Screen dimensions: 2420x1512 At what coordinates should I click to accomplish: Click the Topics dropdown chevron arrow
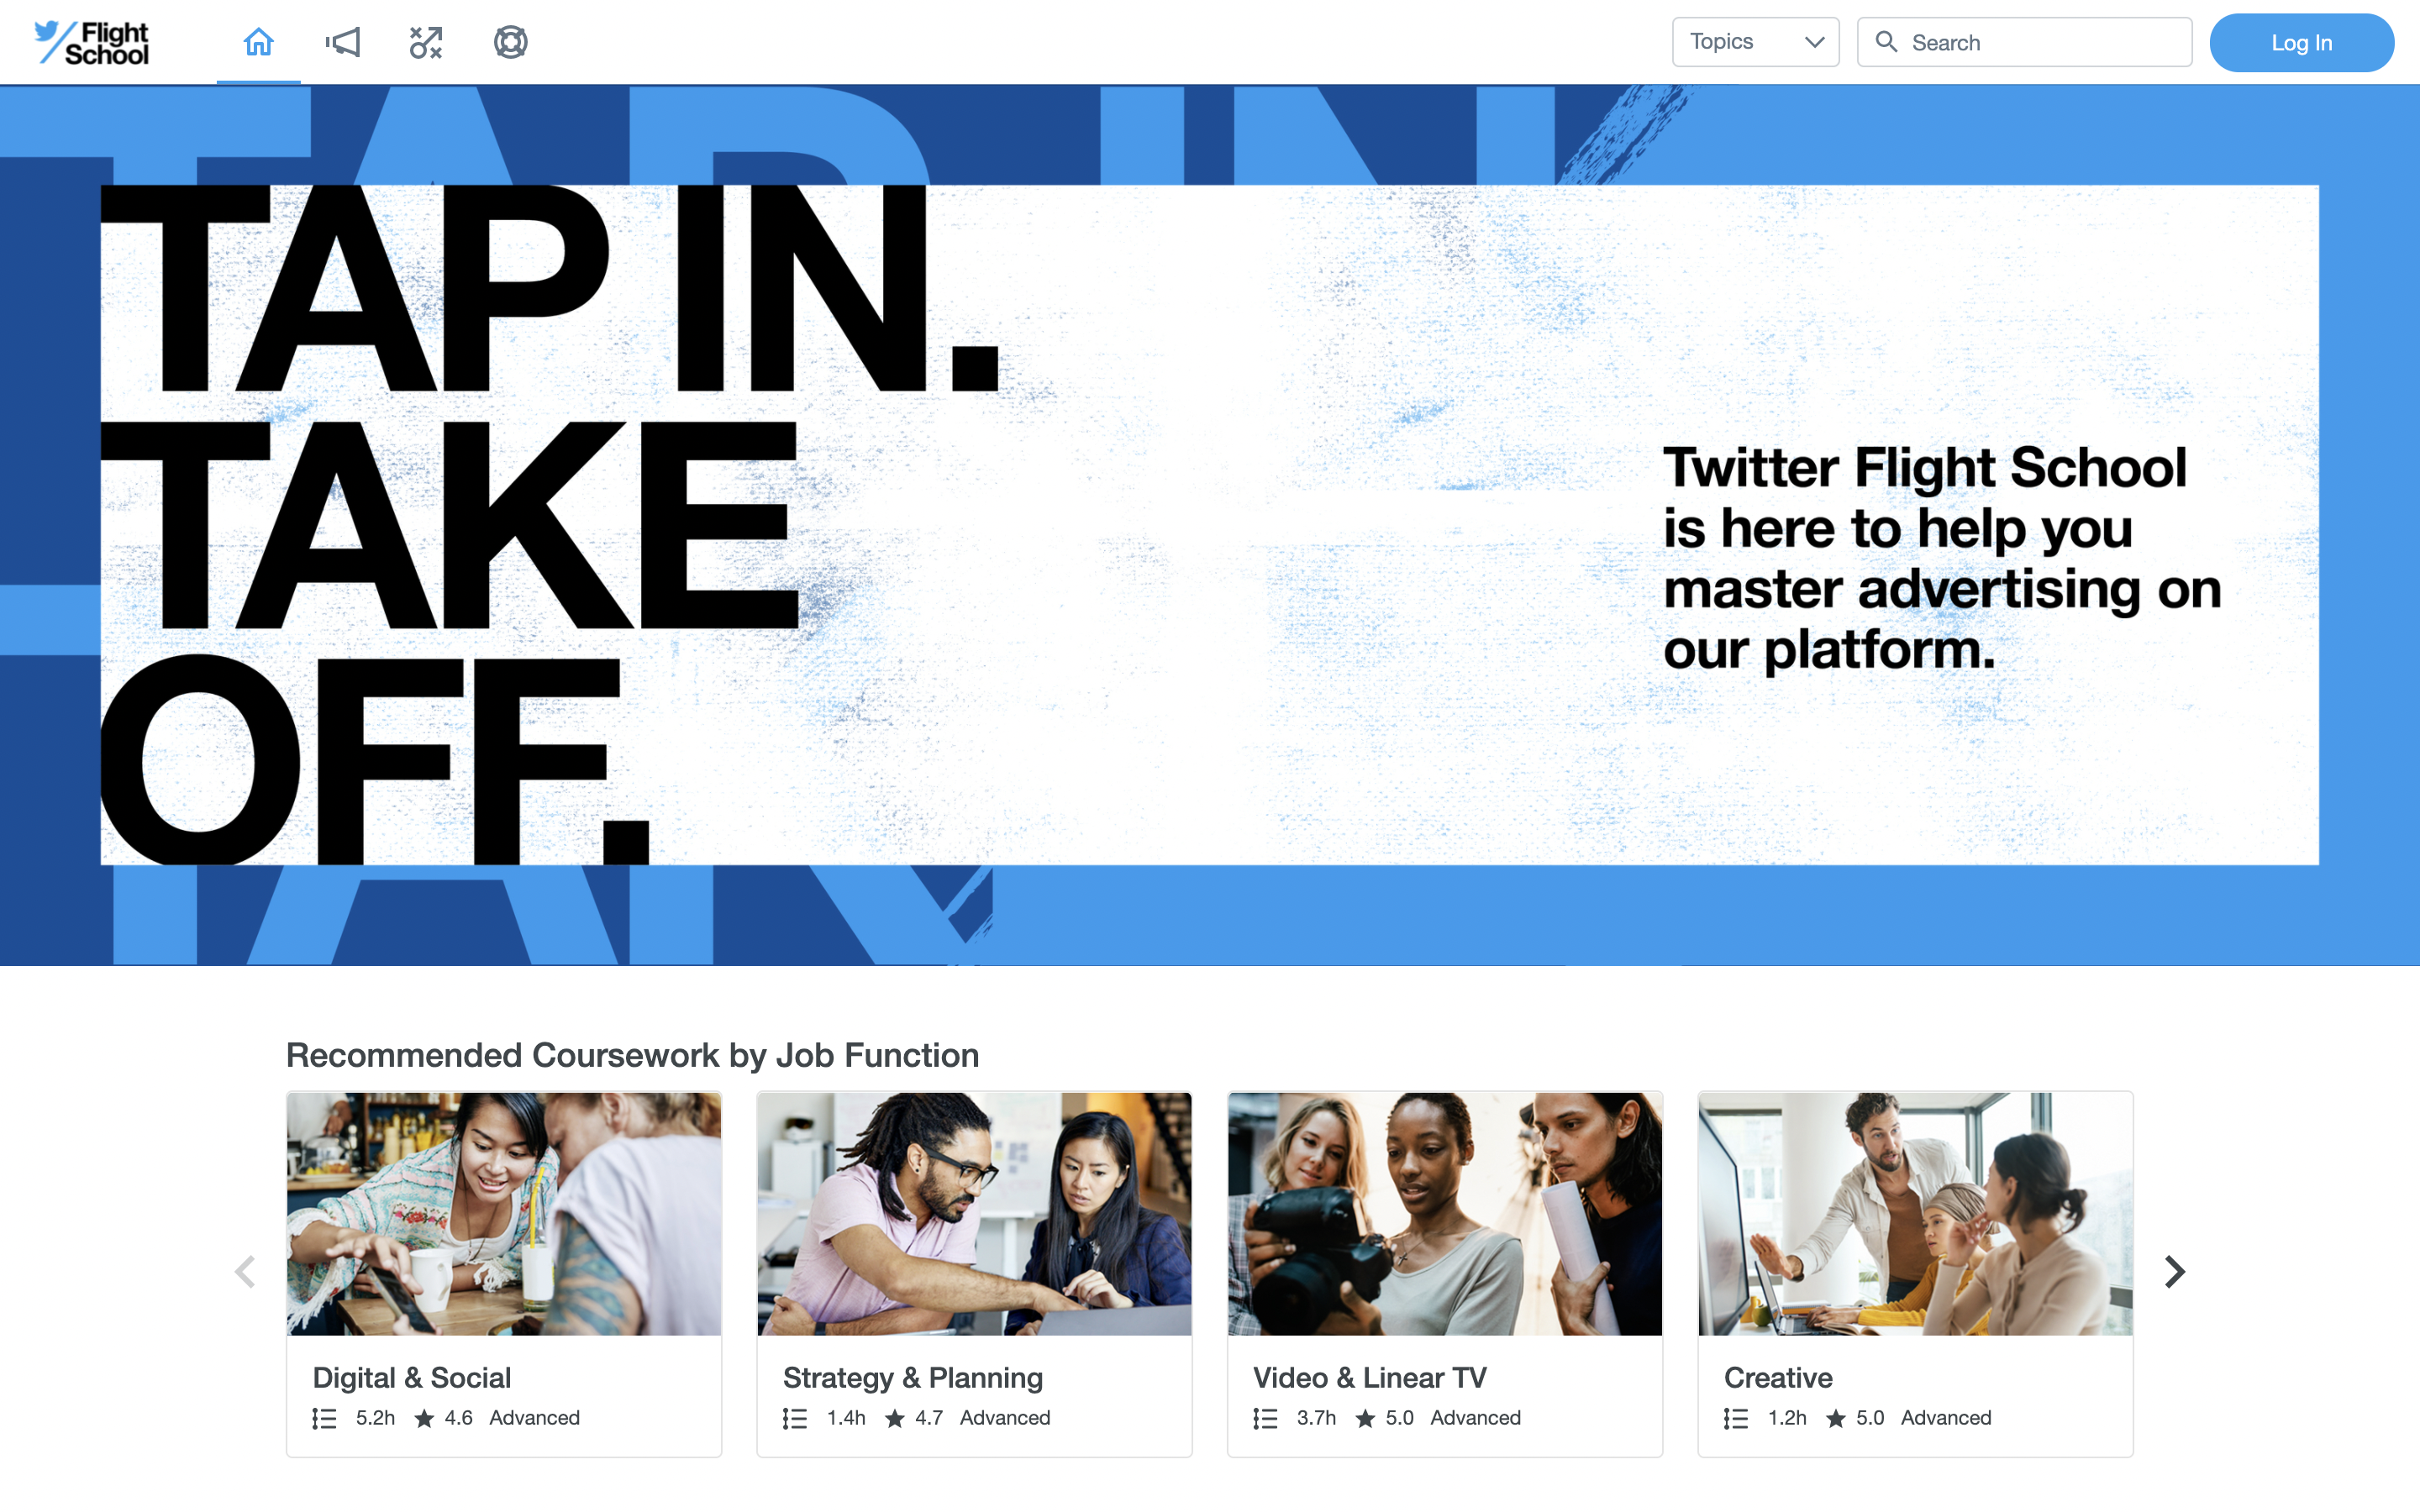tap(1814, 42)
